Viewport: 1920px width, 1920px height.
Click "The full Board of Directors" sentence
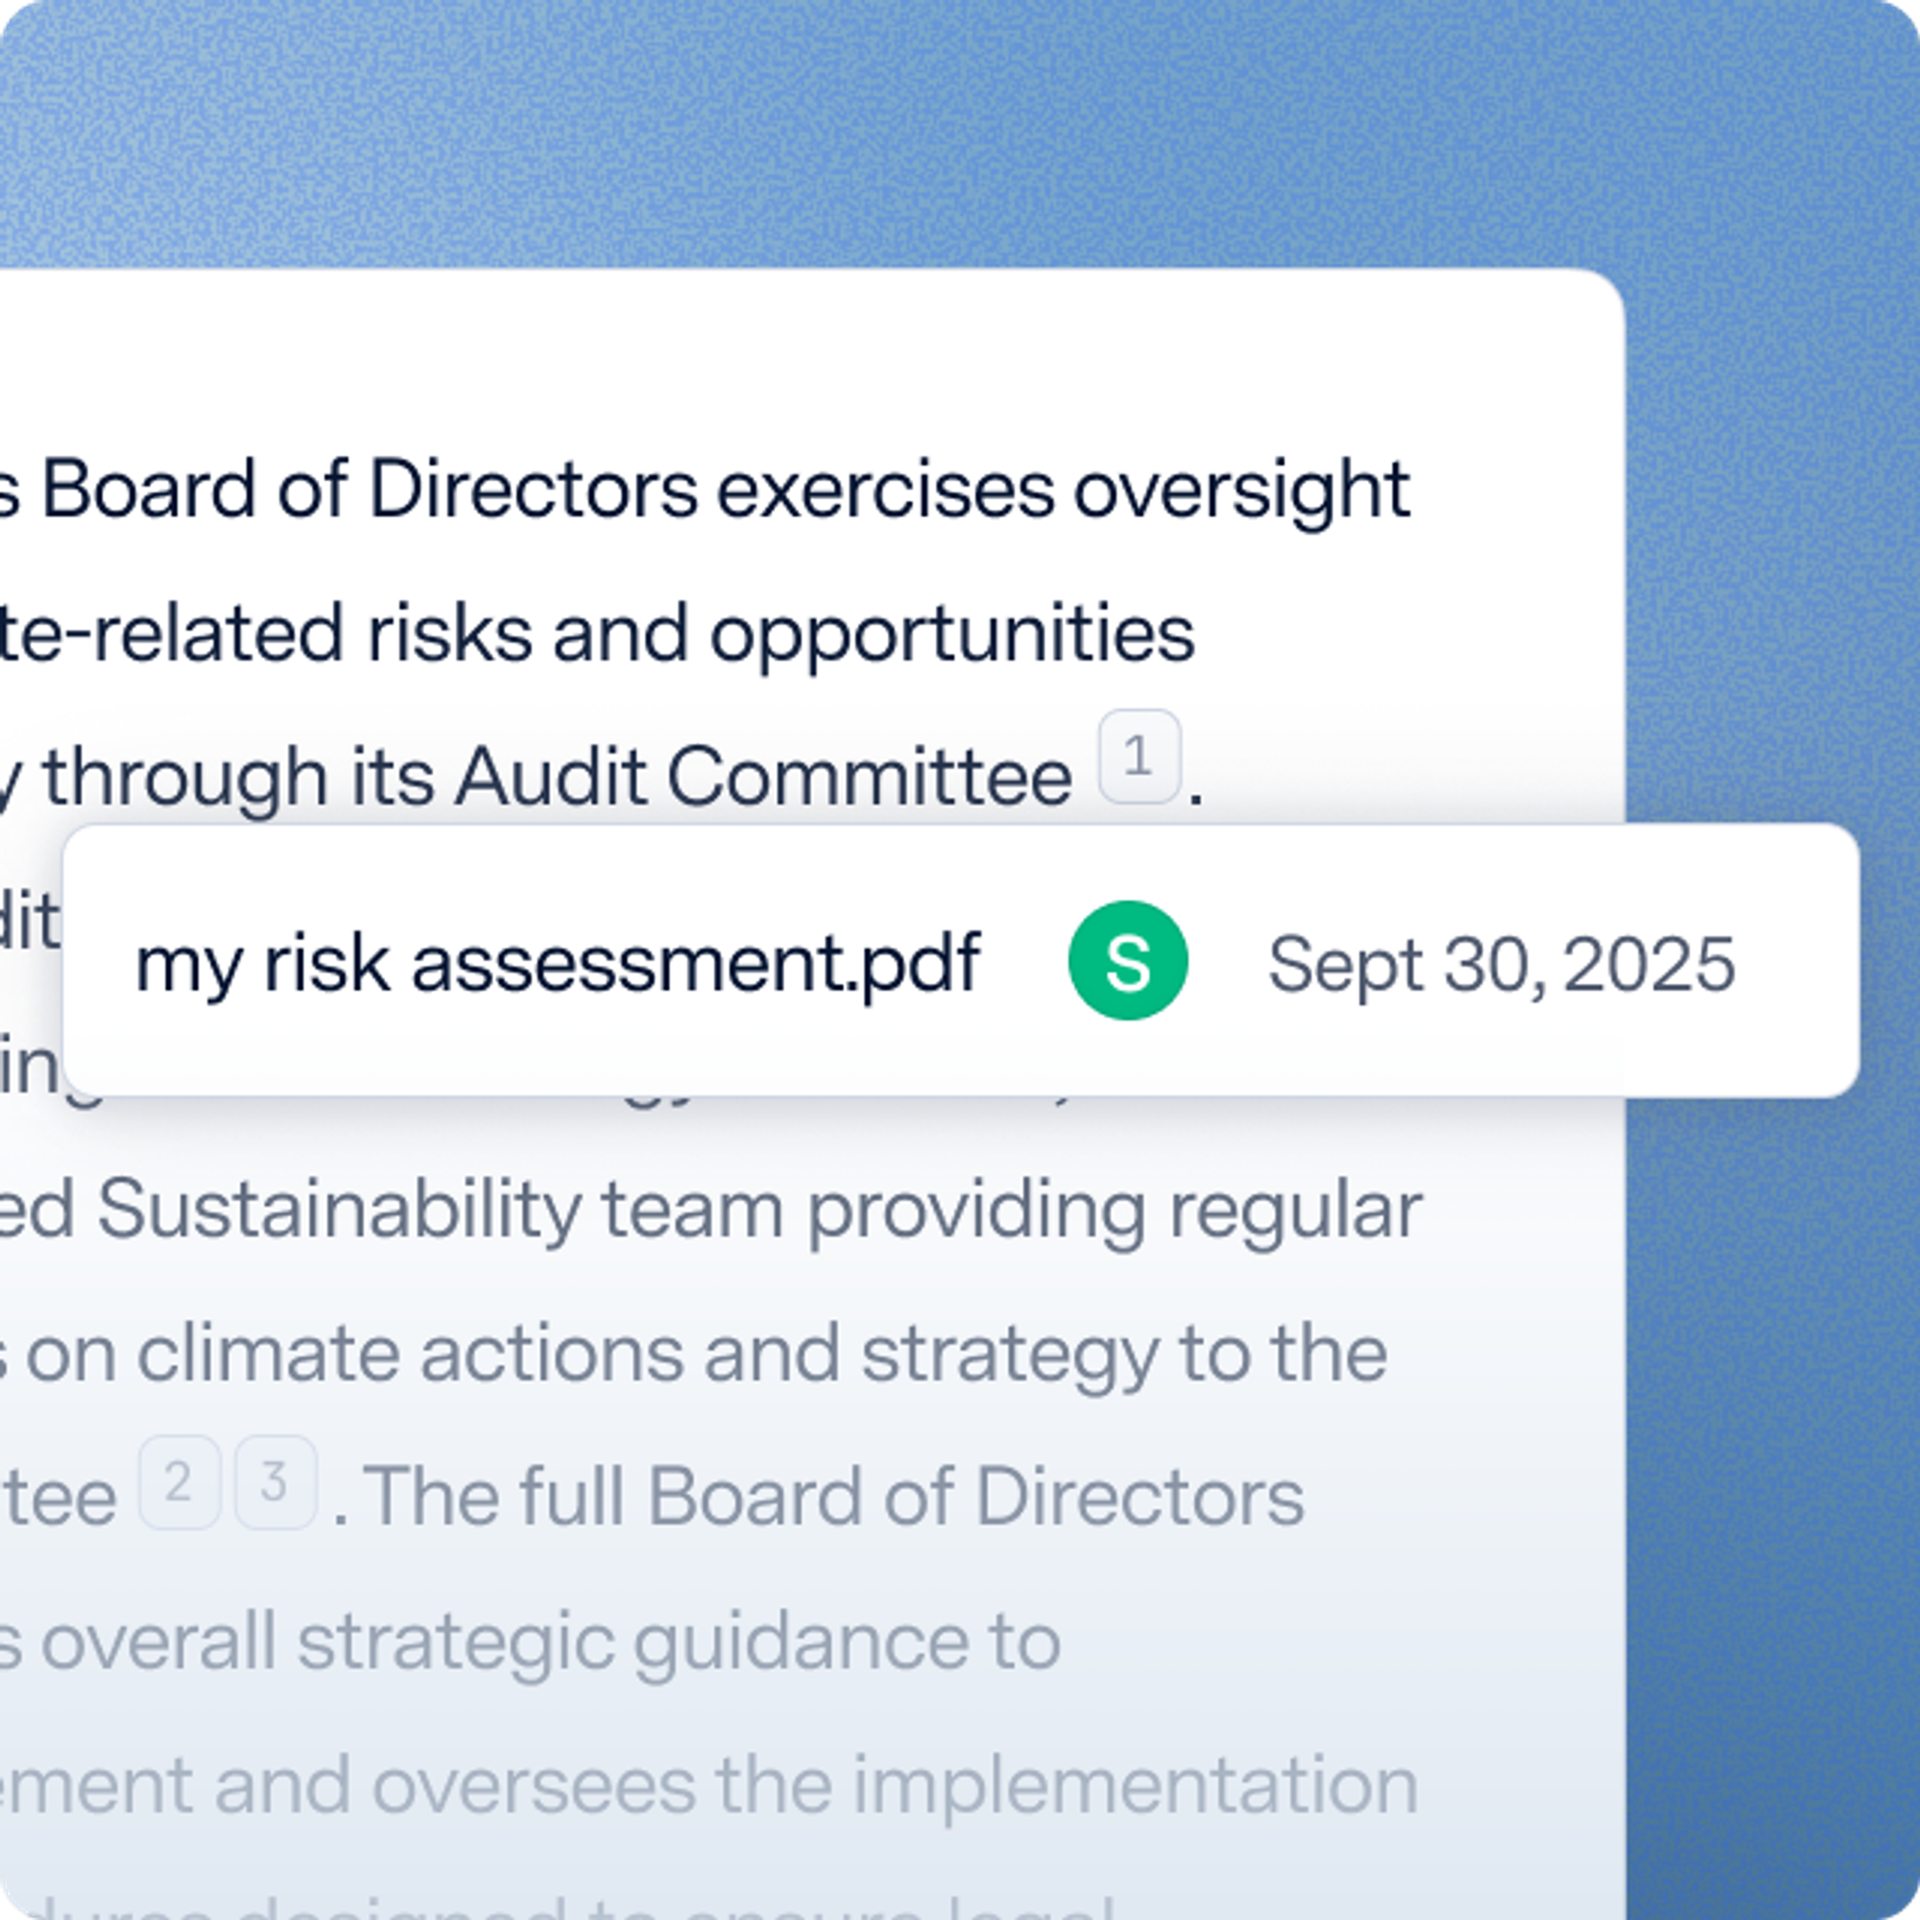pyautogui.click(x=837, y=1498)
